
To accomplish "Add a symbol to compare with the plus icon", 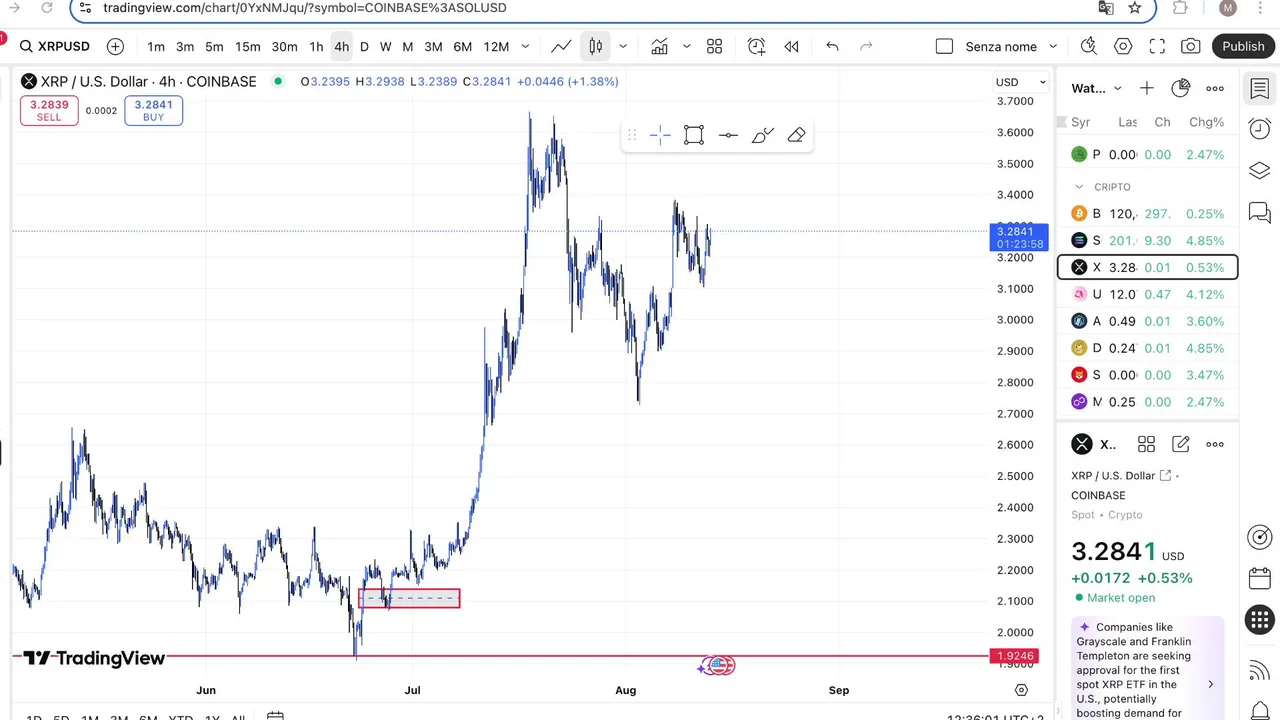I will pyautogui.click(x=115, y=46).
